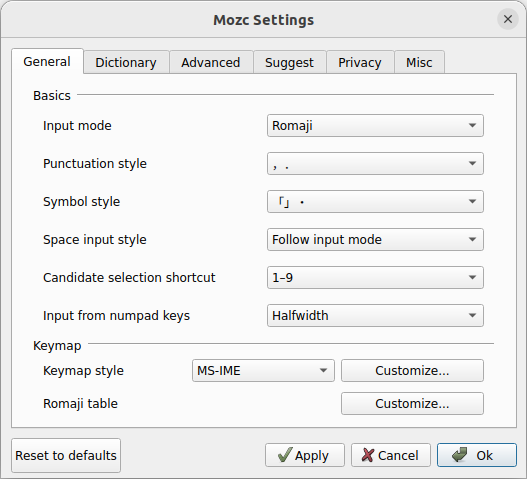Close the Mozc Settings dialog

[x=508, y=19]
